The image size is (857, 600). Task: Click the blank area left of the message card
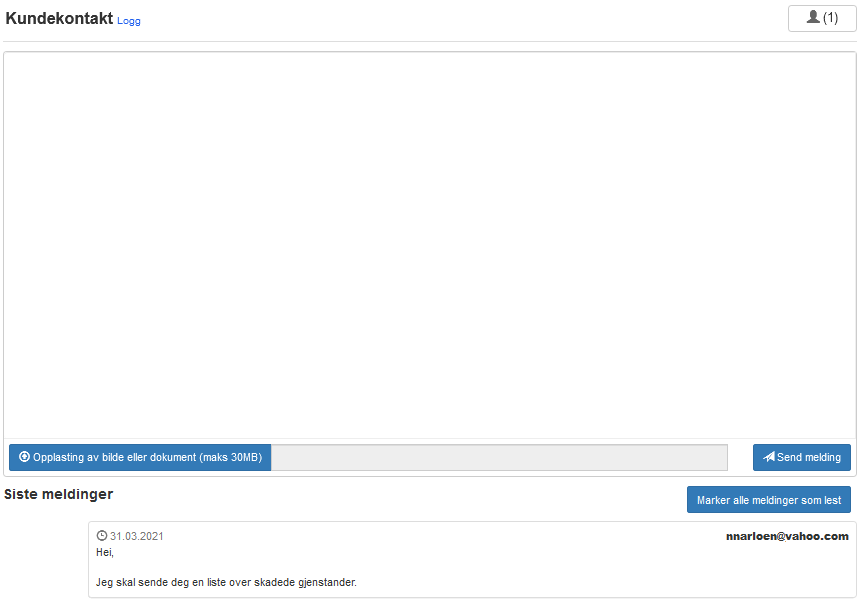click(45, 559)
